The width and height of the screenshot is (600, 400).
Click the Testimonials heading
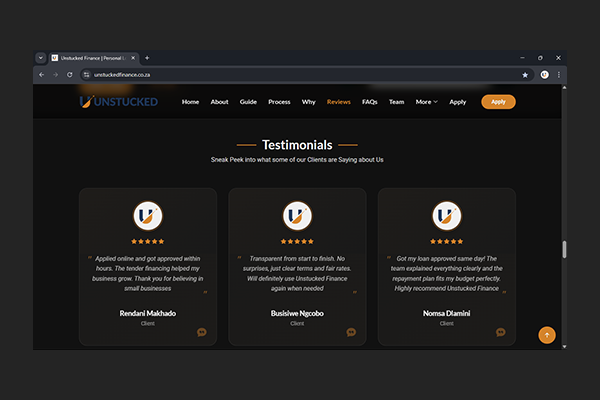coord(297,145)
